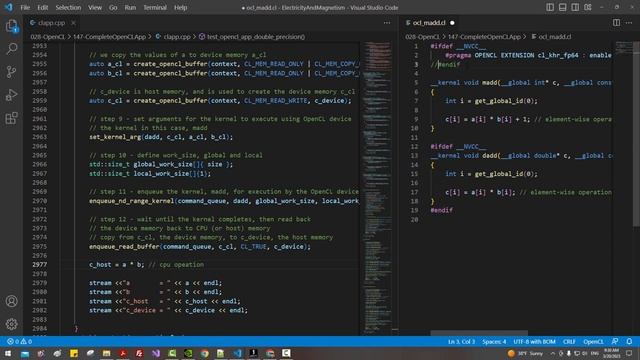Close the clapp.cpp tab
This screenshot has width=640, height=360.
coord(73,23)
